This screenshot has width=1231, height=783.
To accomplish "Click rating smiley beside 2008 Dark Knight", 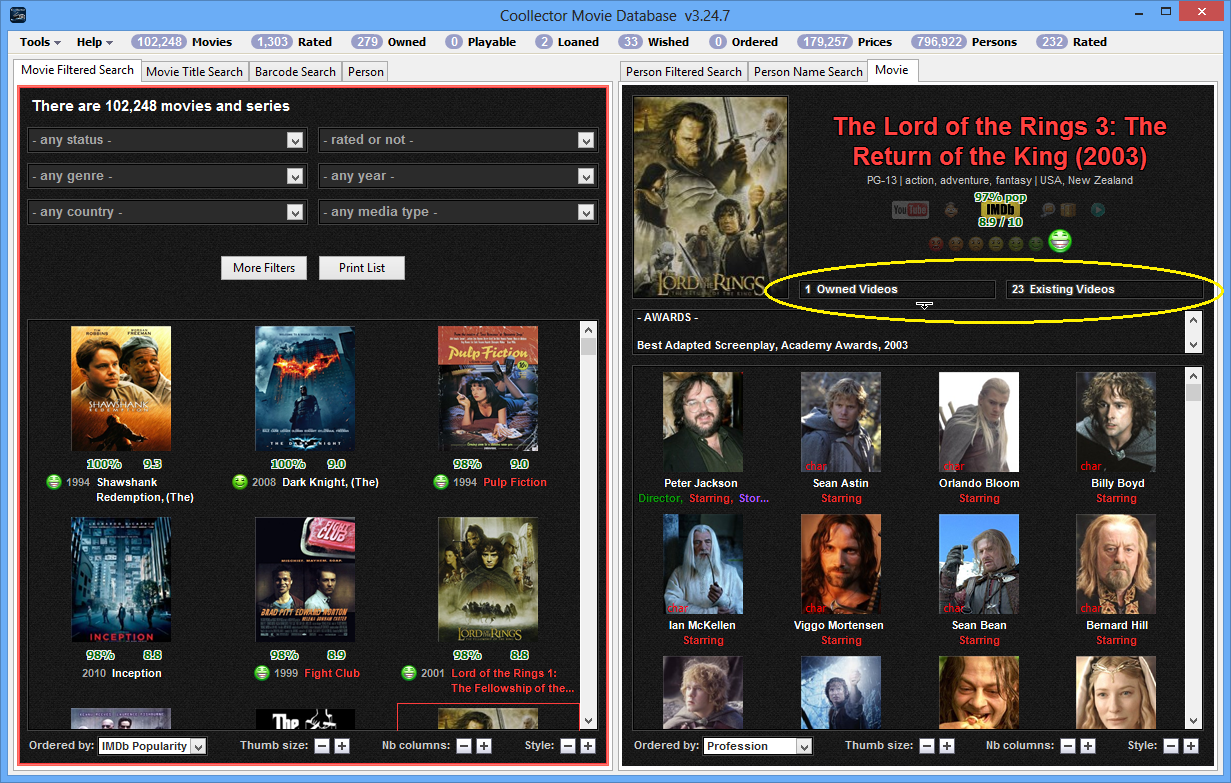I will coord(240,482).
